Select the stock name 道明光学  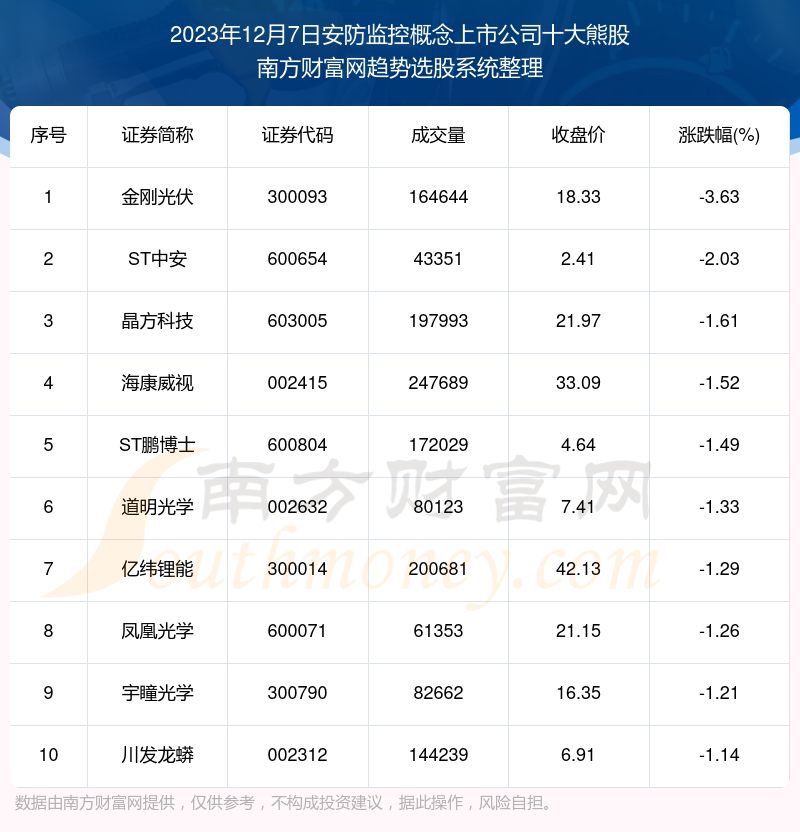(x=158, y=507)
